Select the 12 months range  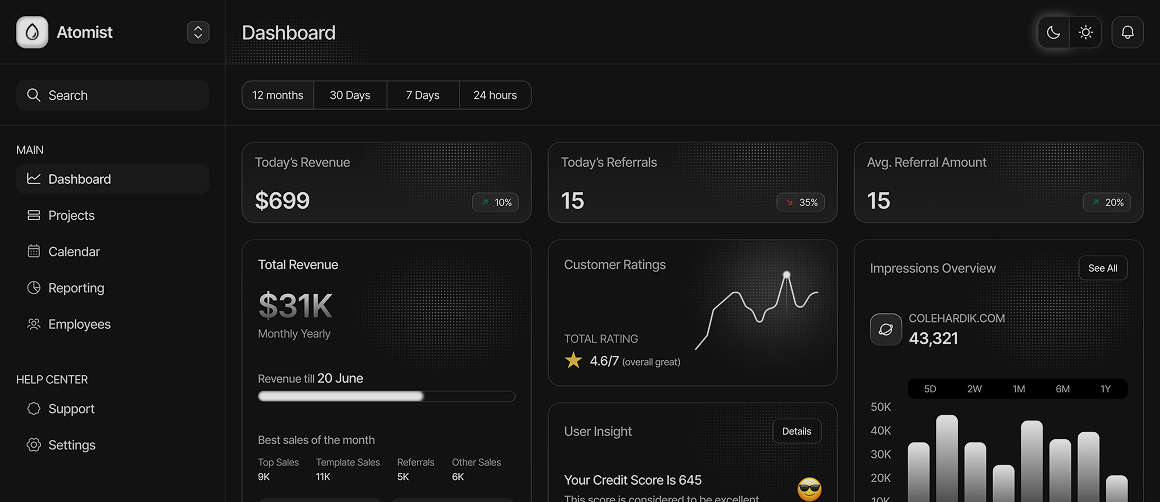tap(277, 95)
